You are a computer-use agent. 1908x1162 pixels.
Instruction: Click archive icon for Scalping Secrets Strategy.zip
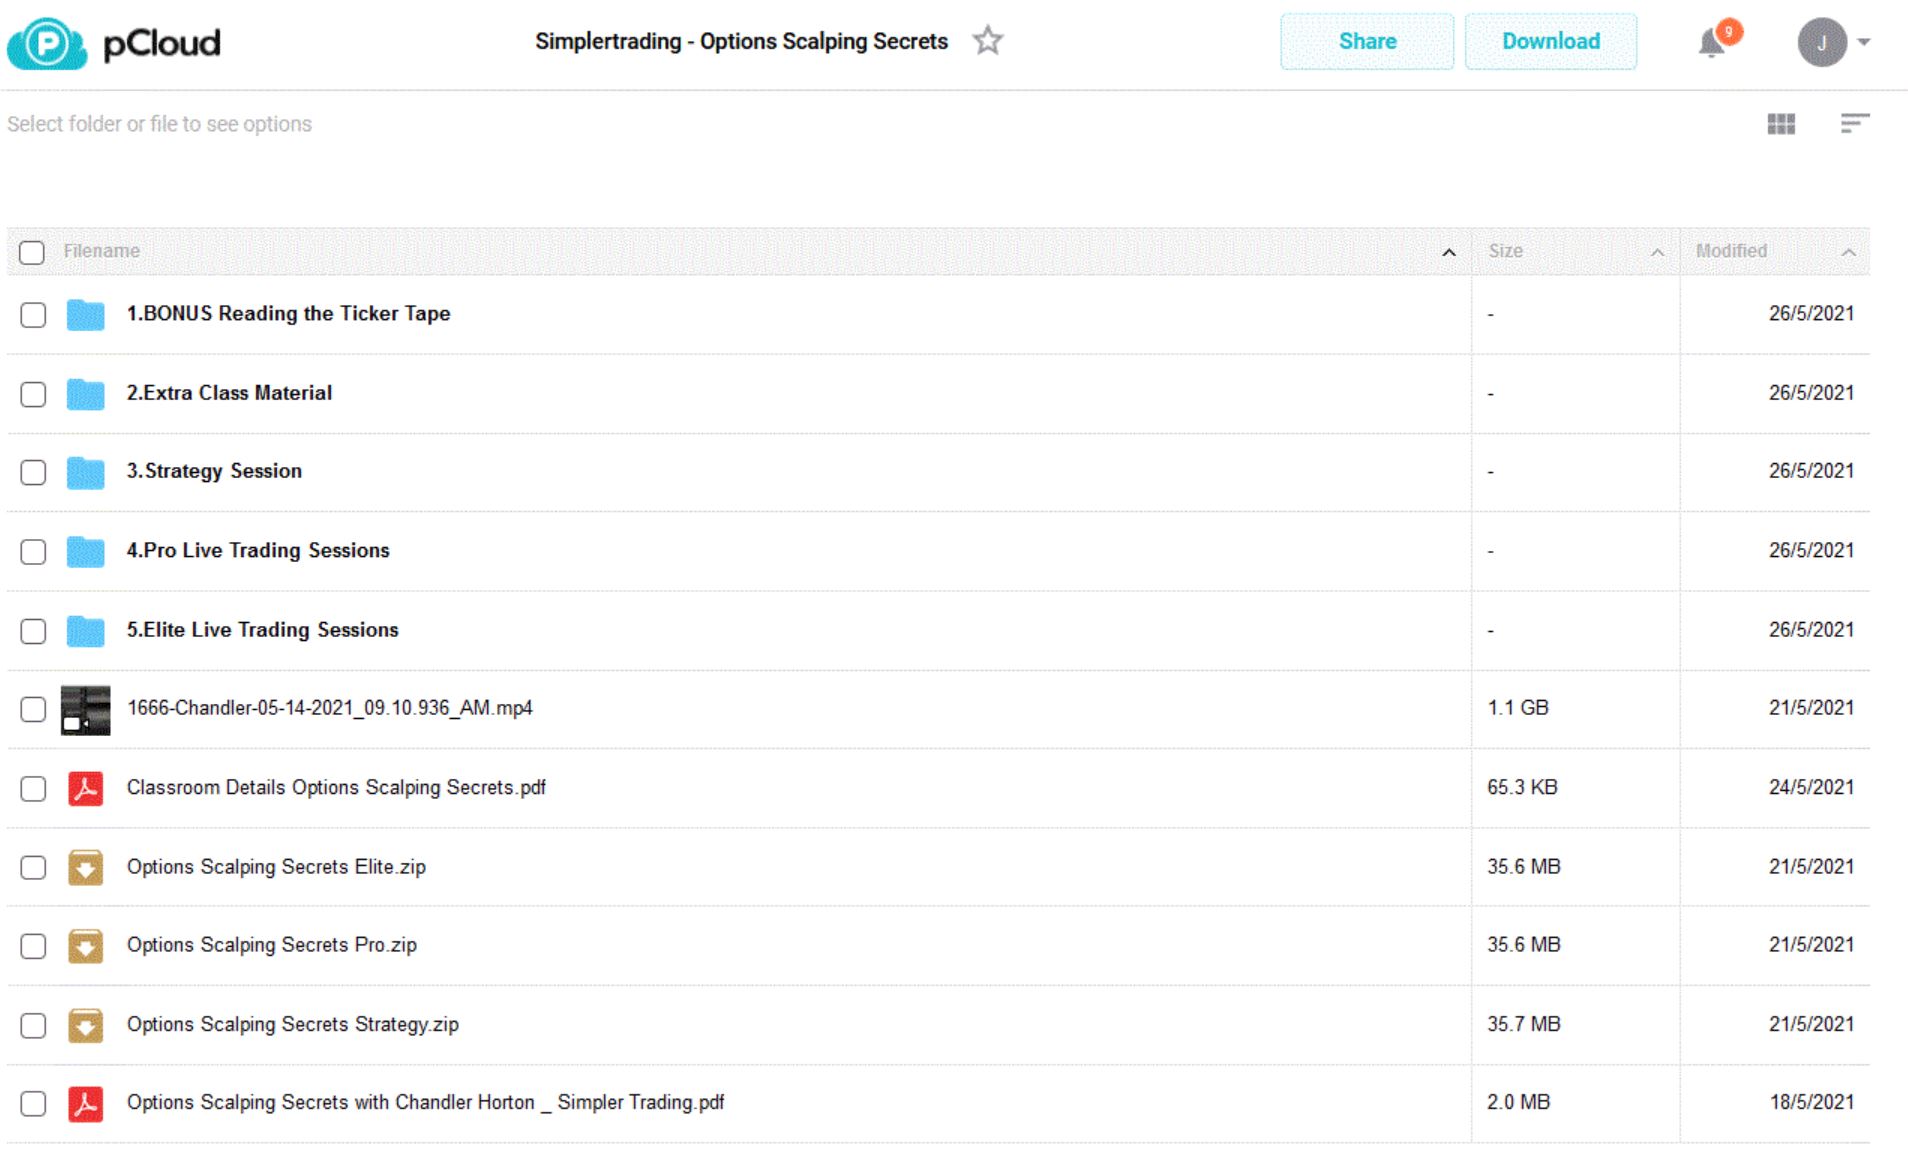click(86, 1025)
